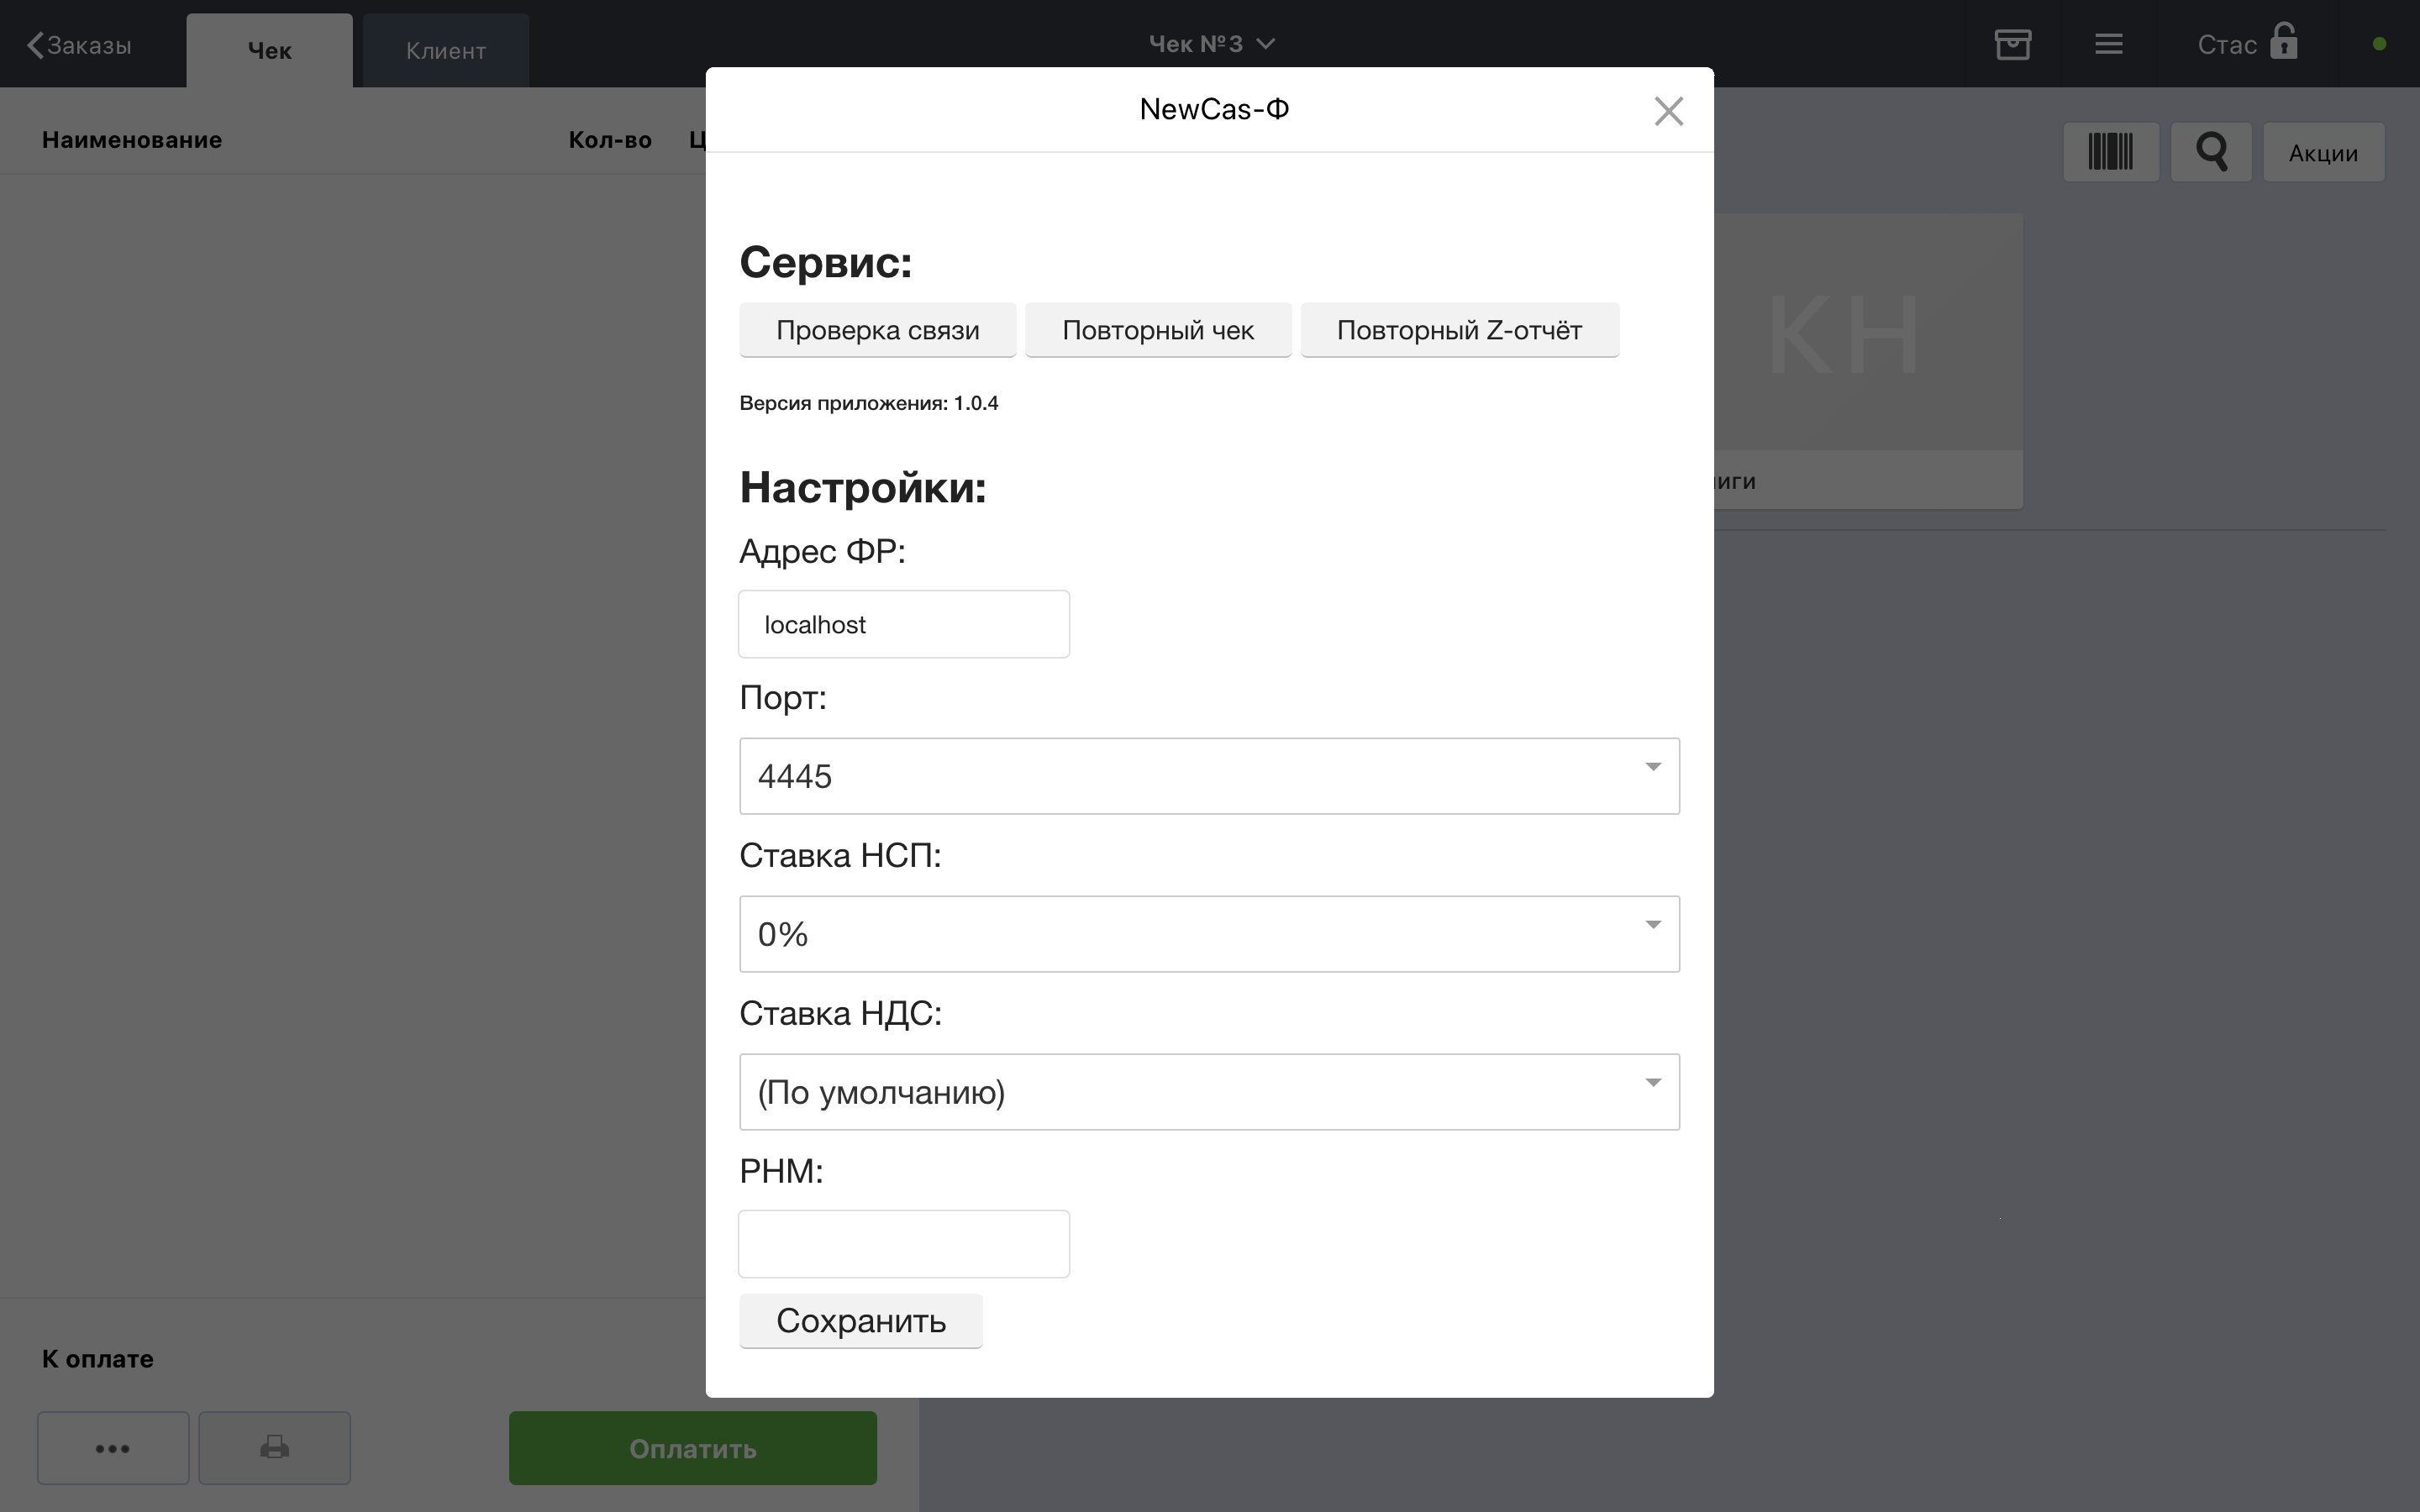Click Сохранить to save settings
The width and height of the screenshot is (2420, 1512).
[860, 1321]
